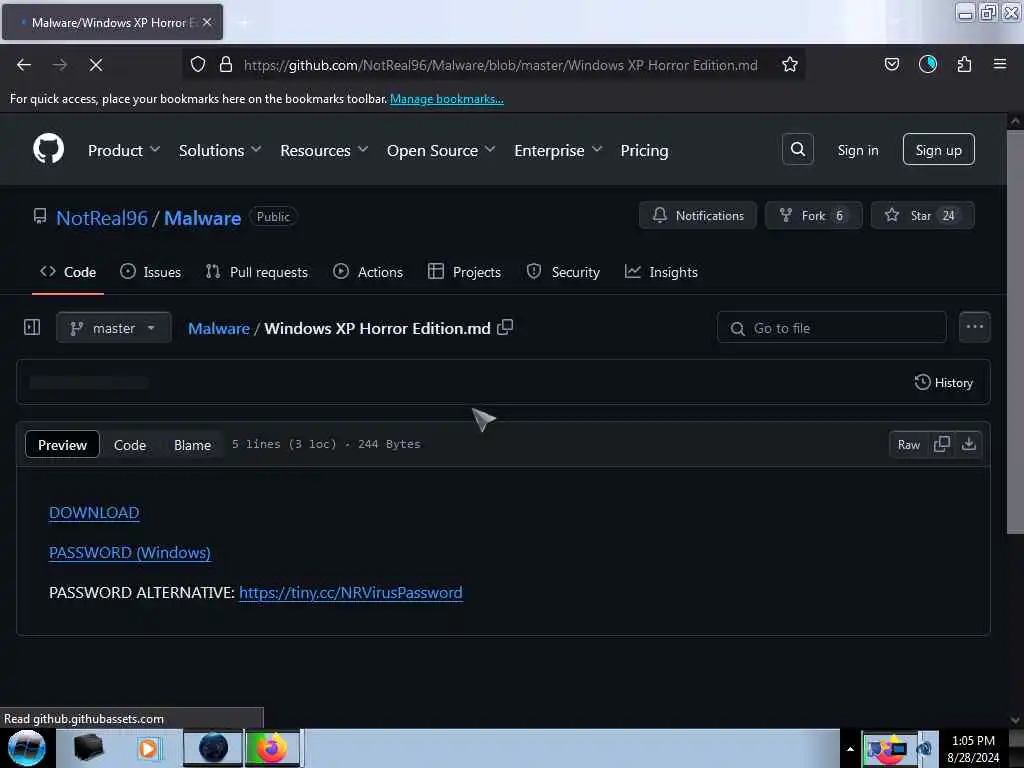Click the Manage bookmarks link
Viewport: 1024px width, 768px height.
[447, 99]
